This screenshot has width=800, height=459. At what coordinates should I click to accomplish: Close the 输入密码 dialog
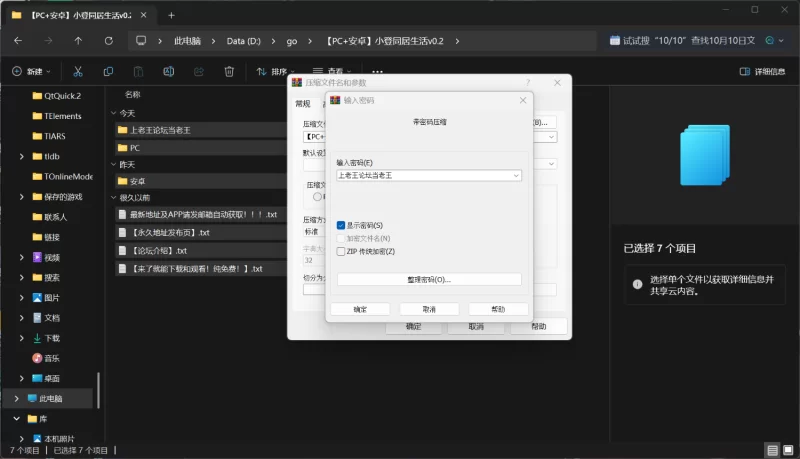523,100
